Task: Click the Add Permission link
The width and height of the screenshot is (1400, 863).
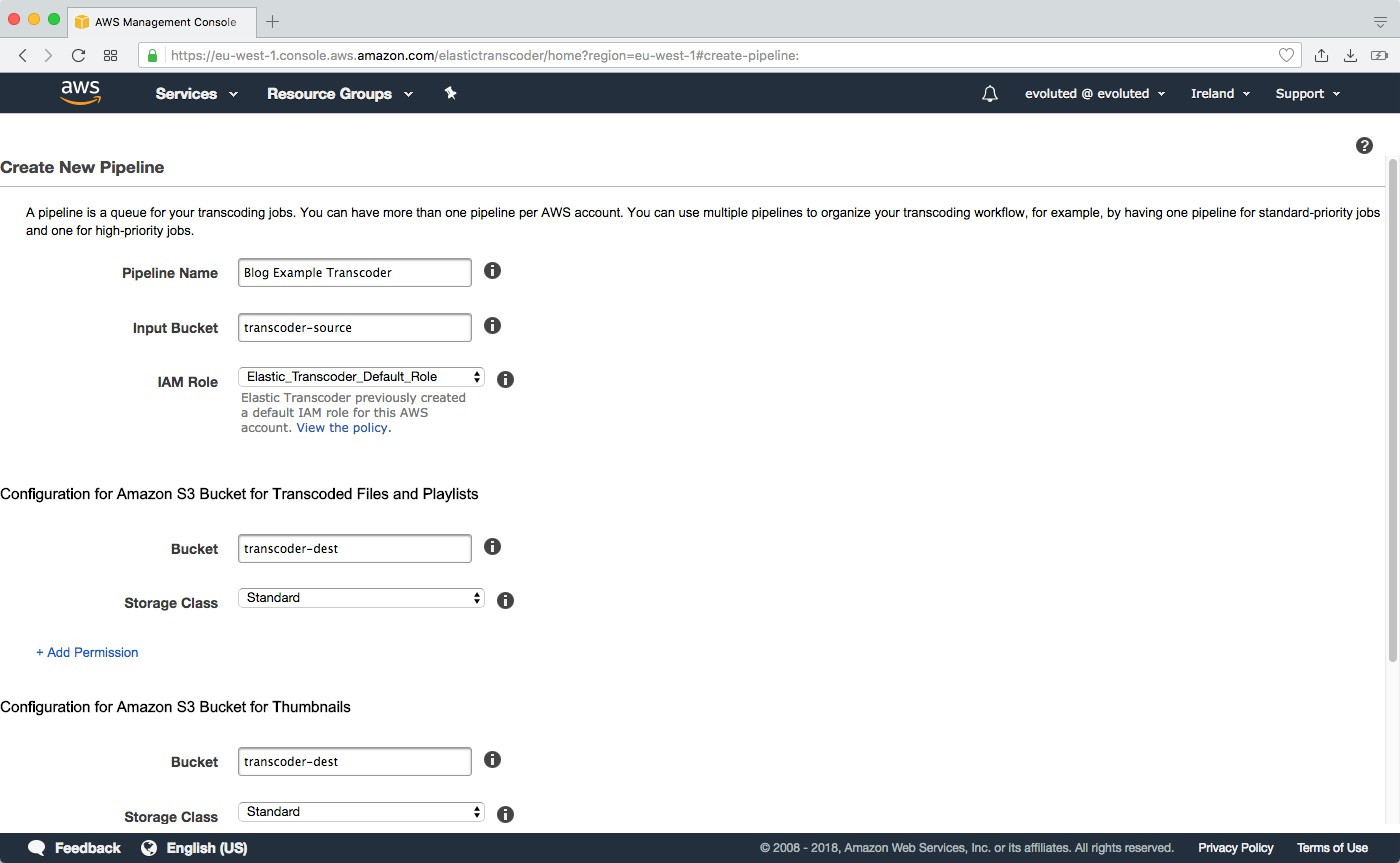Action: click(87, 652)
